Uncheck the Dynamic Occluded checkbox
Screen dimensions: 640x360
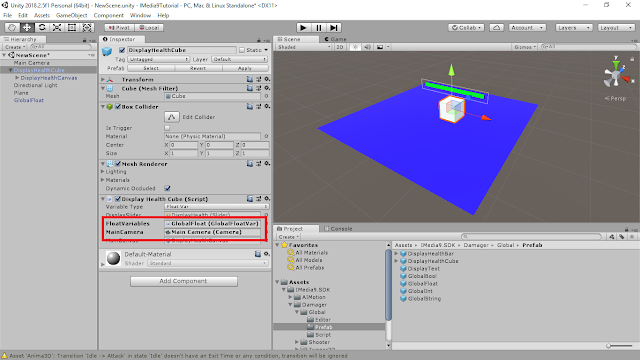tap(167, 188)
